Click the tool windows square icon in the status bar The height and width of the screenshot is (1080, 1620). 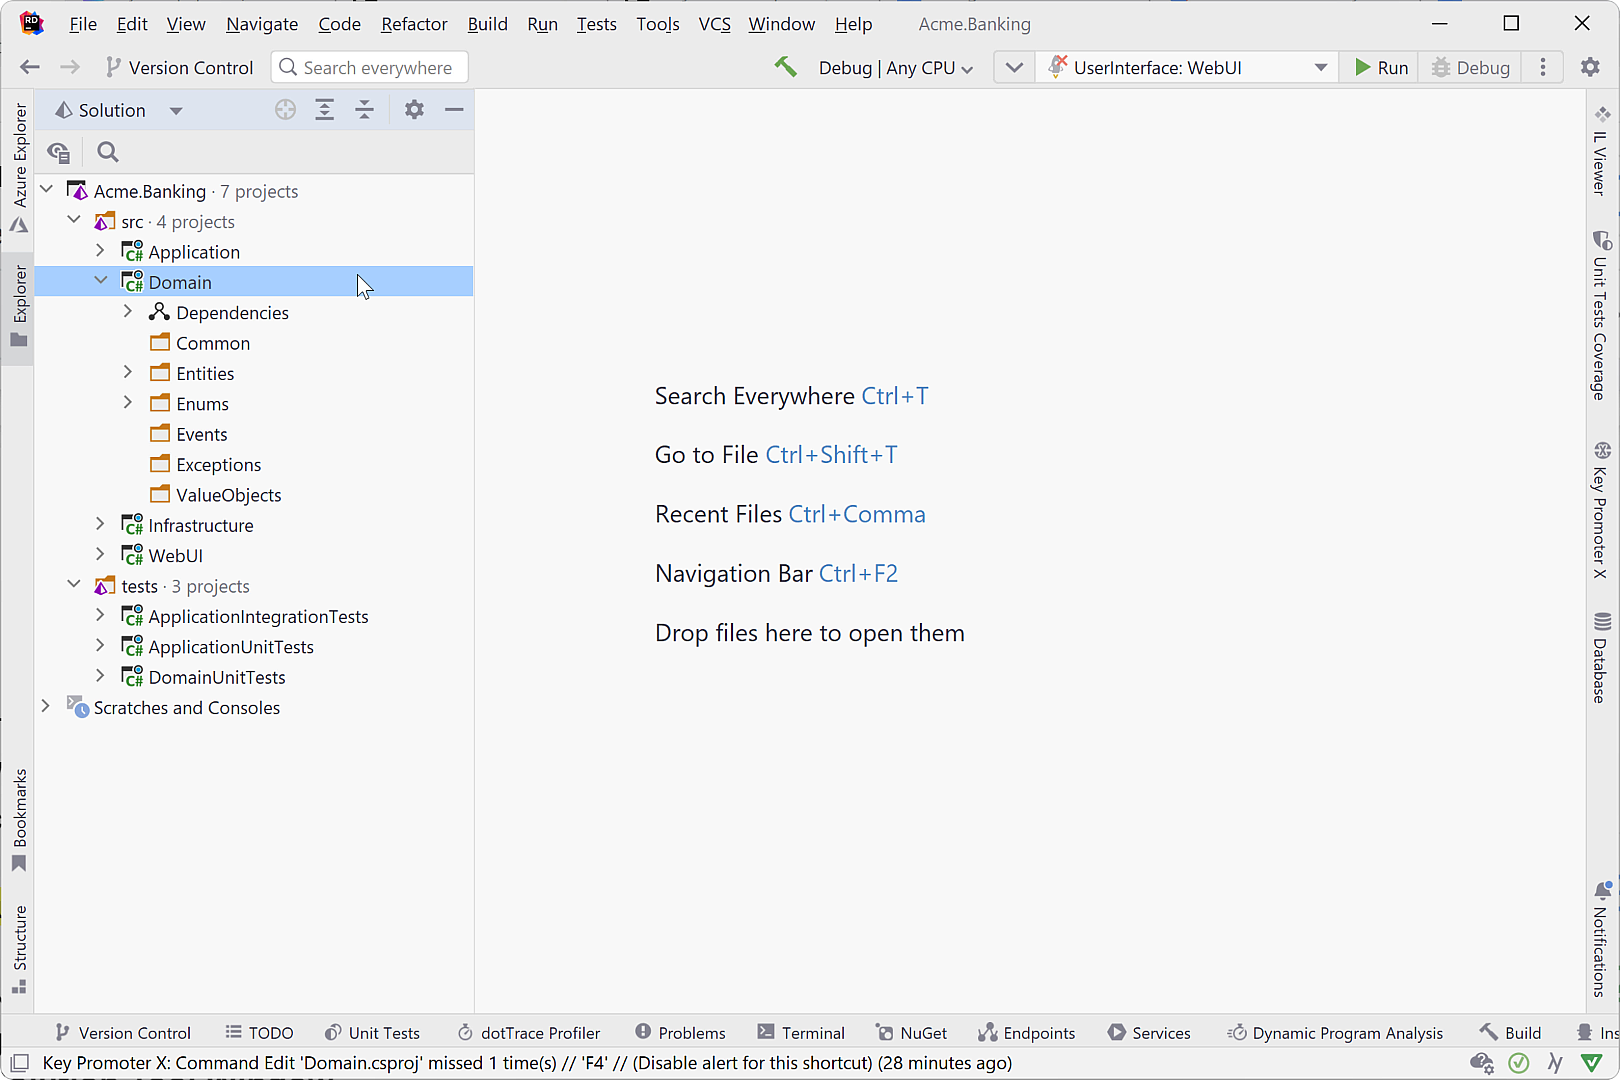[x=19, y=1063]
